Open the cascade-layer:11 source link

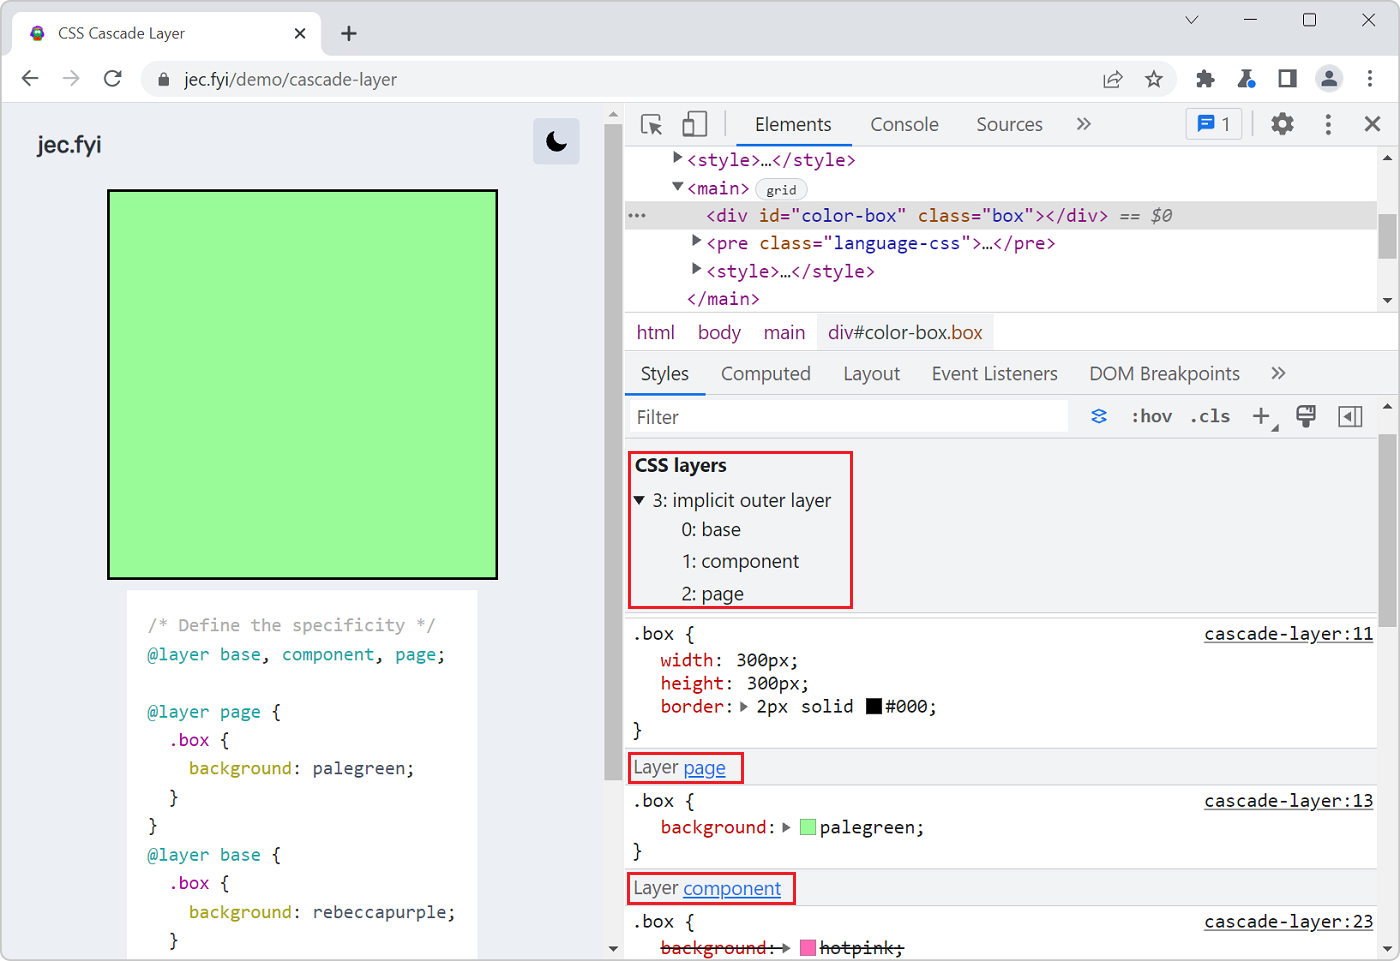[x=1288, y=633]
